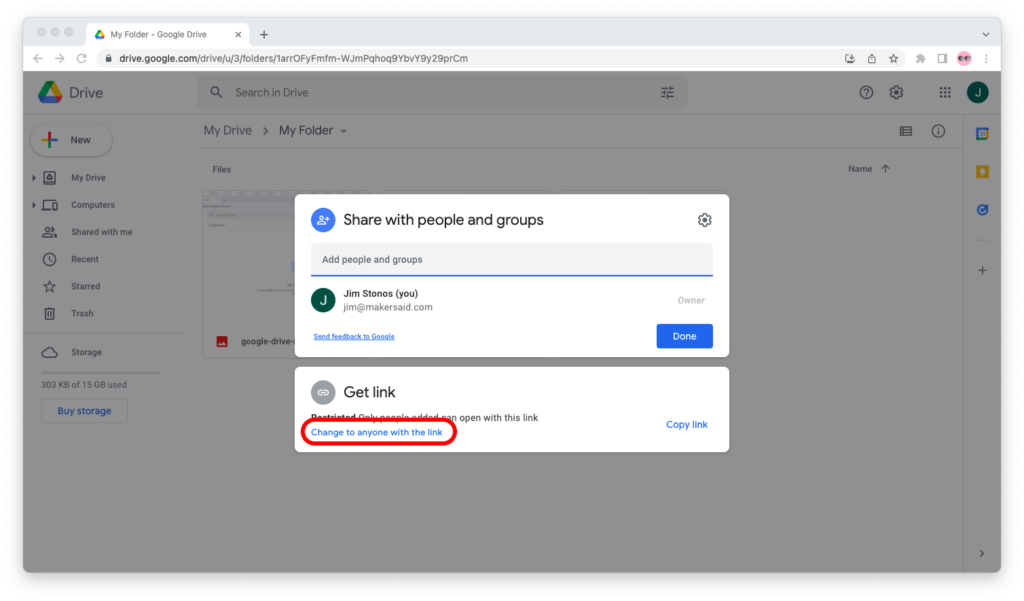Click Jim Stonos (you) owner row

(x=511, y=300)
